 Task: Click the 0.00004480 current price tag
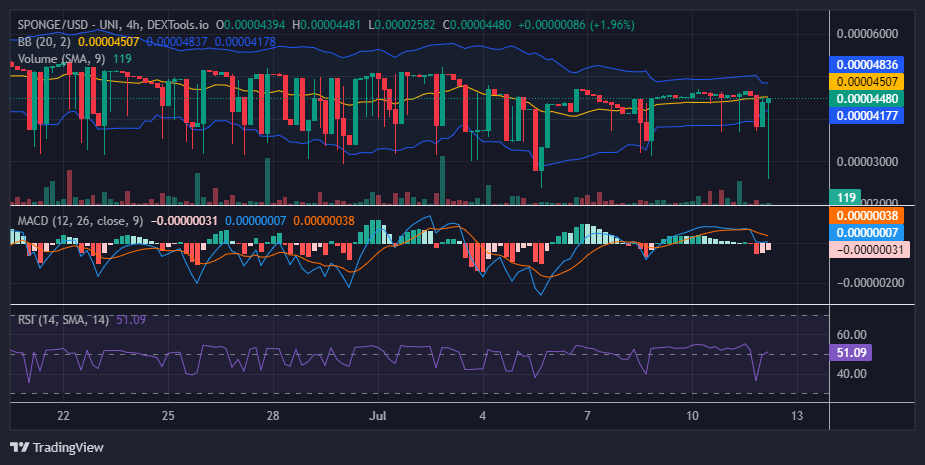866,99
